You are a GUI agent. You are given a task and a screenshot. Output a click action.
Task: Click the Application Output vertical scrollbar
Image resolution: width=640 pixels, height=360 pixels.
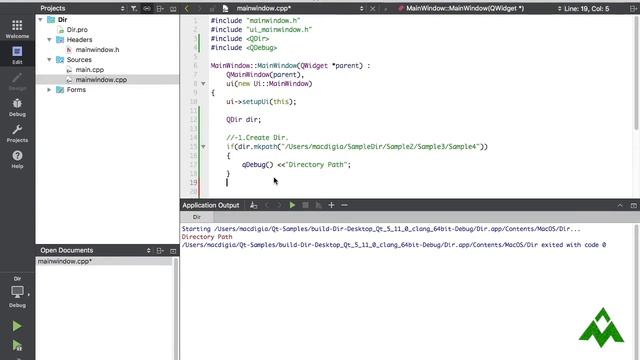tap(636, 291)
